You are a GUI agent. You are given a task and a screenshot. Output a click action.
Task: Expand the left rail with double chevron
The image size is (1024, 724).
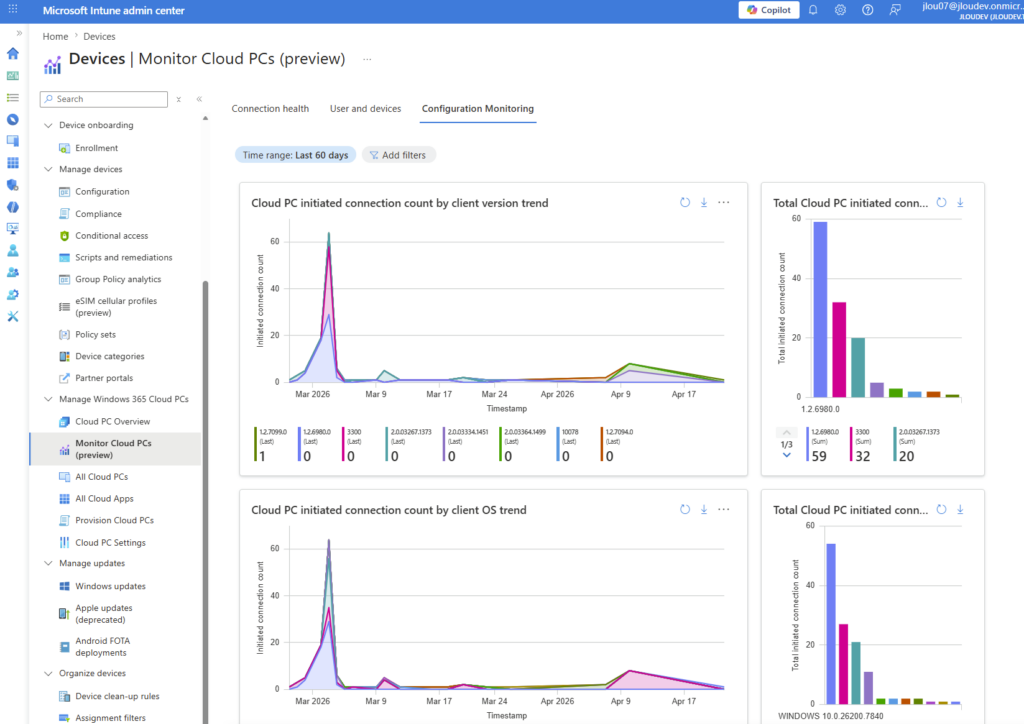tap(19, 33)
